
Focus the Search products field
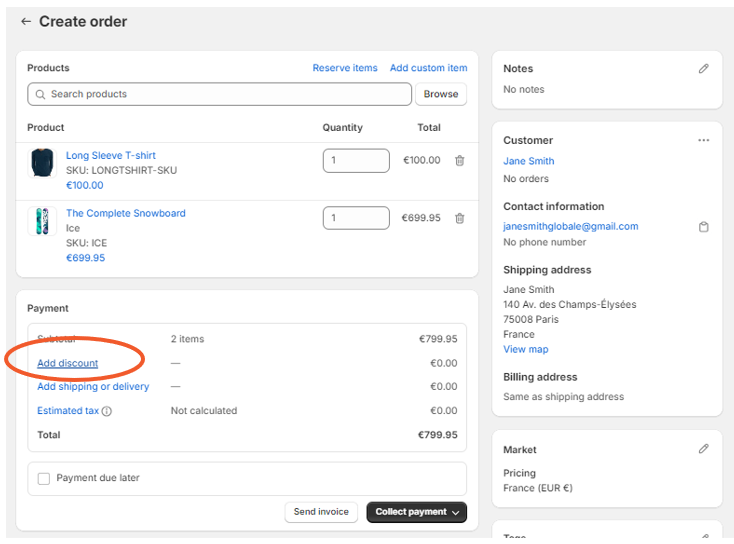(x=220, y=94)
